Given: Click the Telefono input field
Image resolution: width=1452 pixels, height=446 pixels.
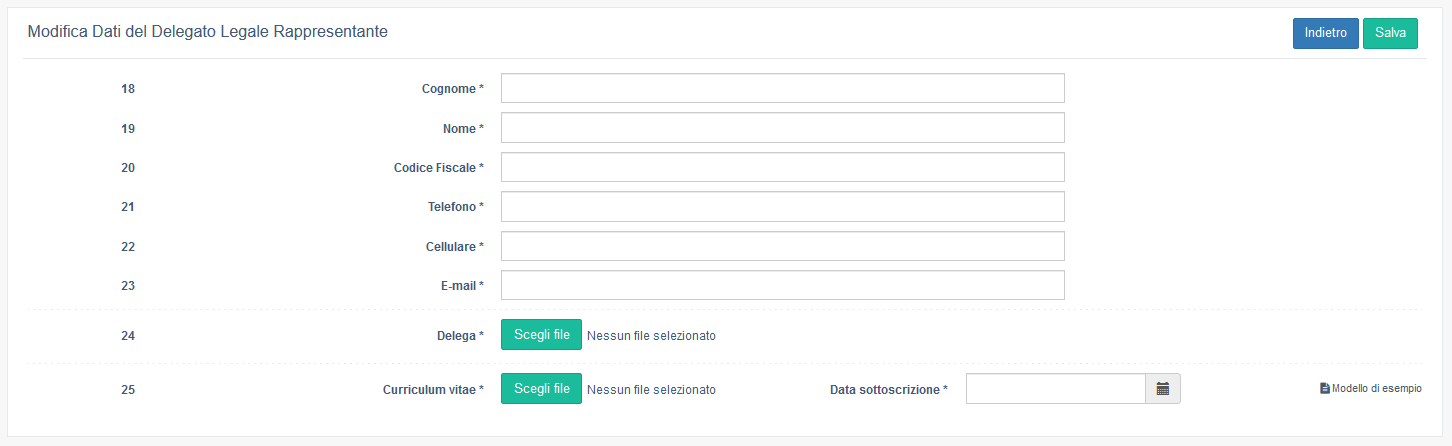Looking at the screenshot, I should coord(782,207).
